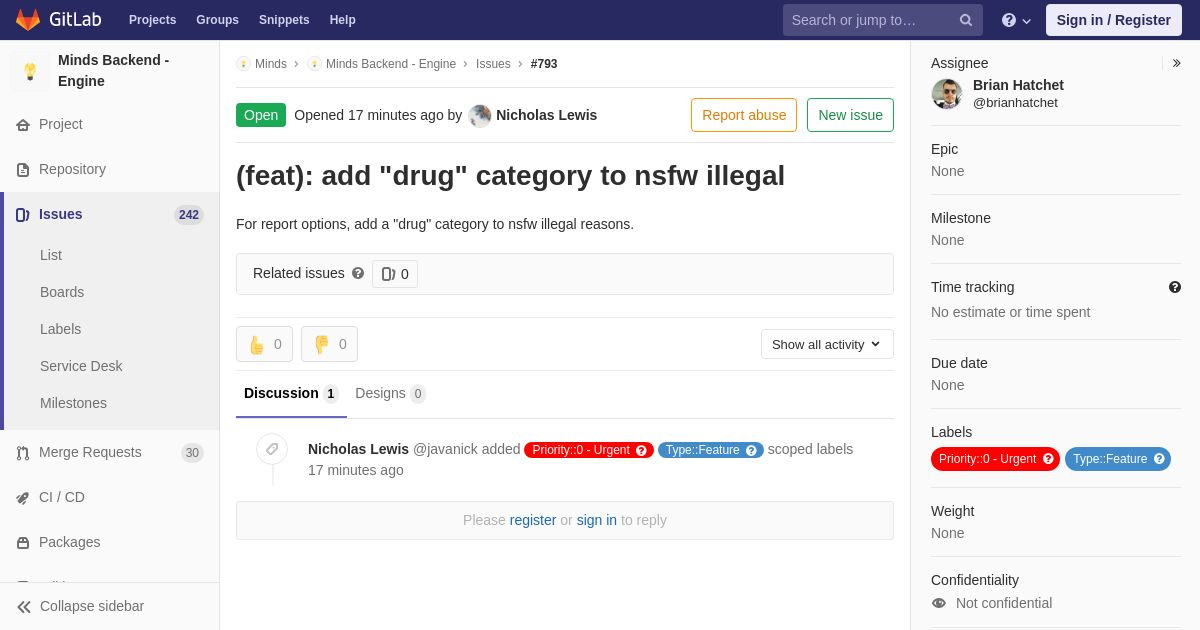Viewport: 1200px width, 630px height.
Task: Click the search magnifier icon
Action: pos(965,20)
